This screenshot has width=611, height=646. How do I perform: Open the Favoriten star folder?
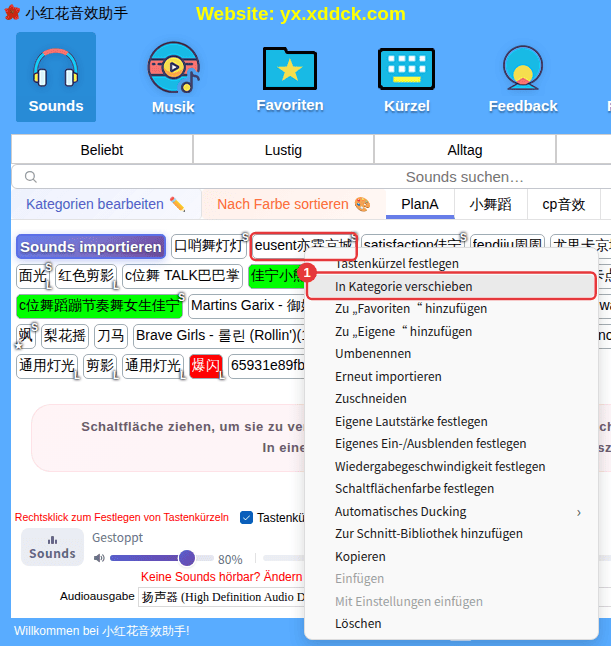tap(290, 80)
